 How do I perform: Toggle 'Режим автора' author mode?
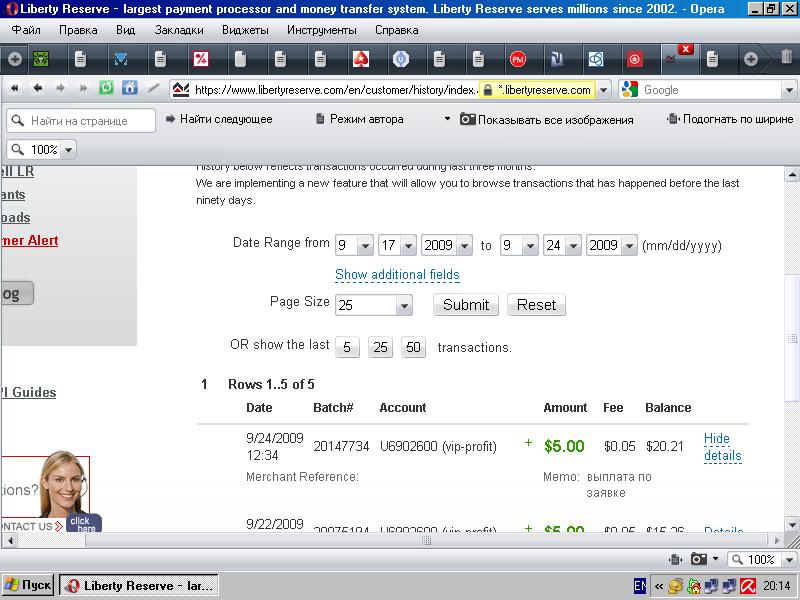[x=360, y=119]
